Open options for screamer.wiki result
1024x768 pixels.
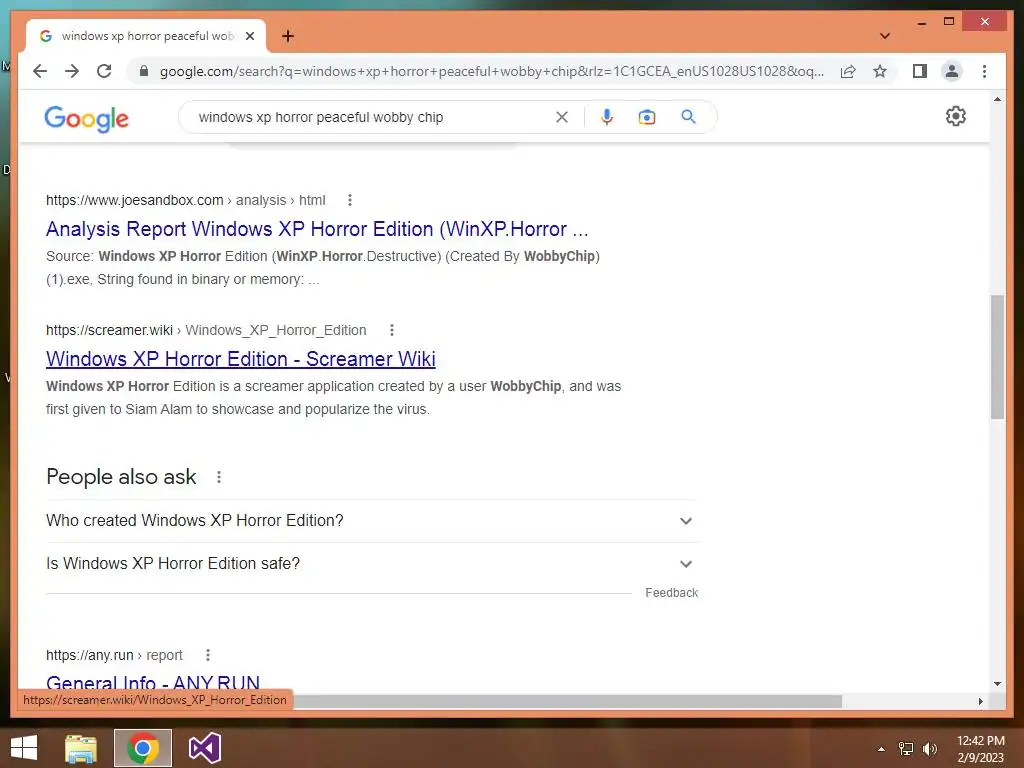click(392, 330)
